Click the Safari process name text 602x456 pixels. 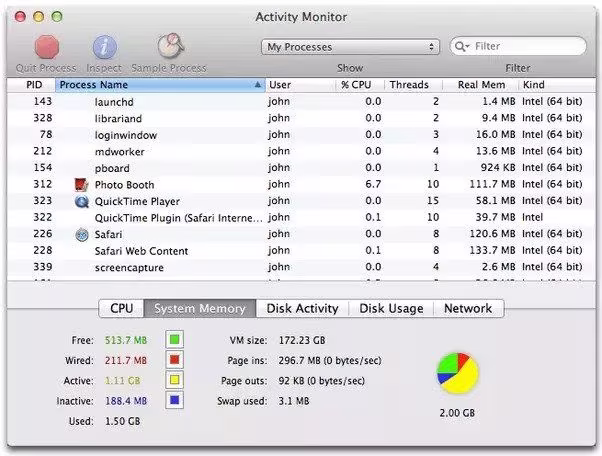tap(109, 235)
